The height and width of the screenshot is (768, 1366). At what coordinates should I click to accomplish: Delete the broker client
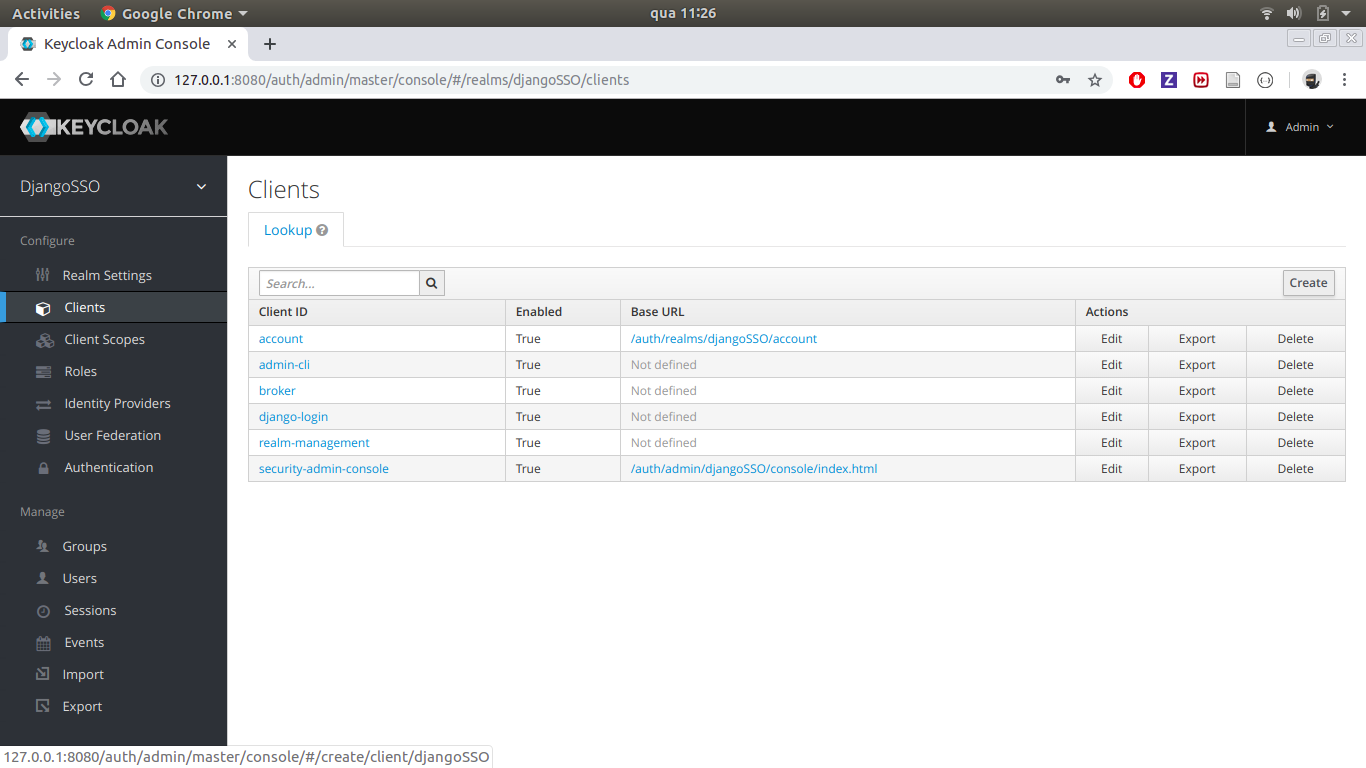(x=1295, y=391)
